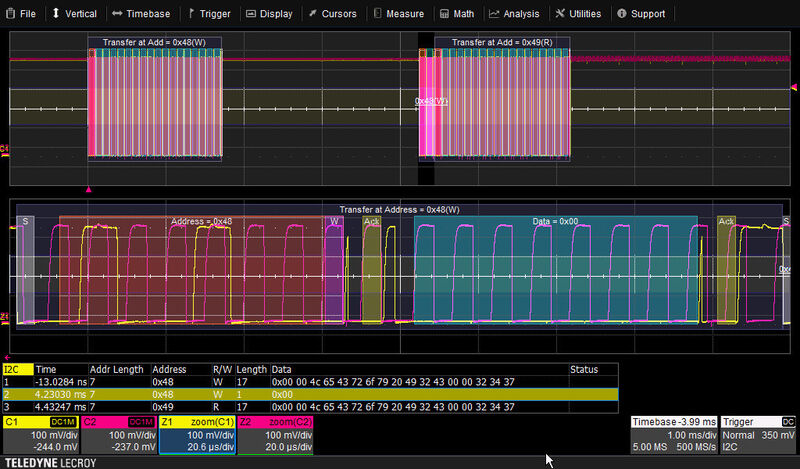
Task: Click 'Transfer at Address = 0x48(W)' zoom label
Action: tap(399, 210)
